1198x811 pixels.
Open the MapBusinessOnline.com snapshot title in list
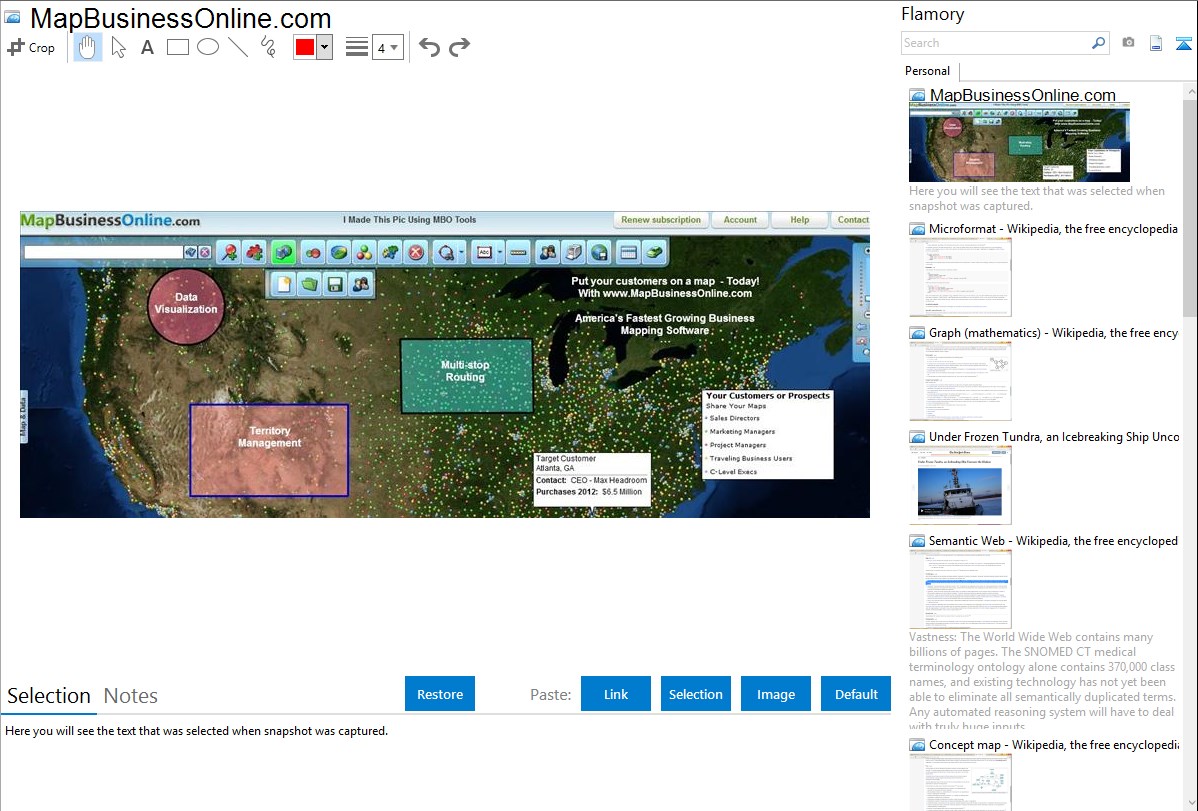point(1022,96)
